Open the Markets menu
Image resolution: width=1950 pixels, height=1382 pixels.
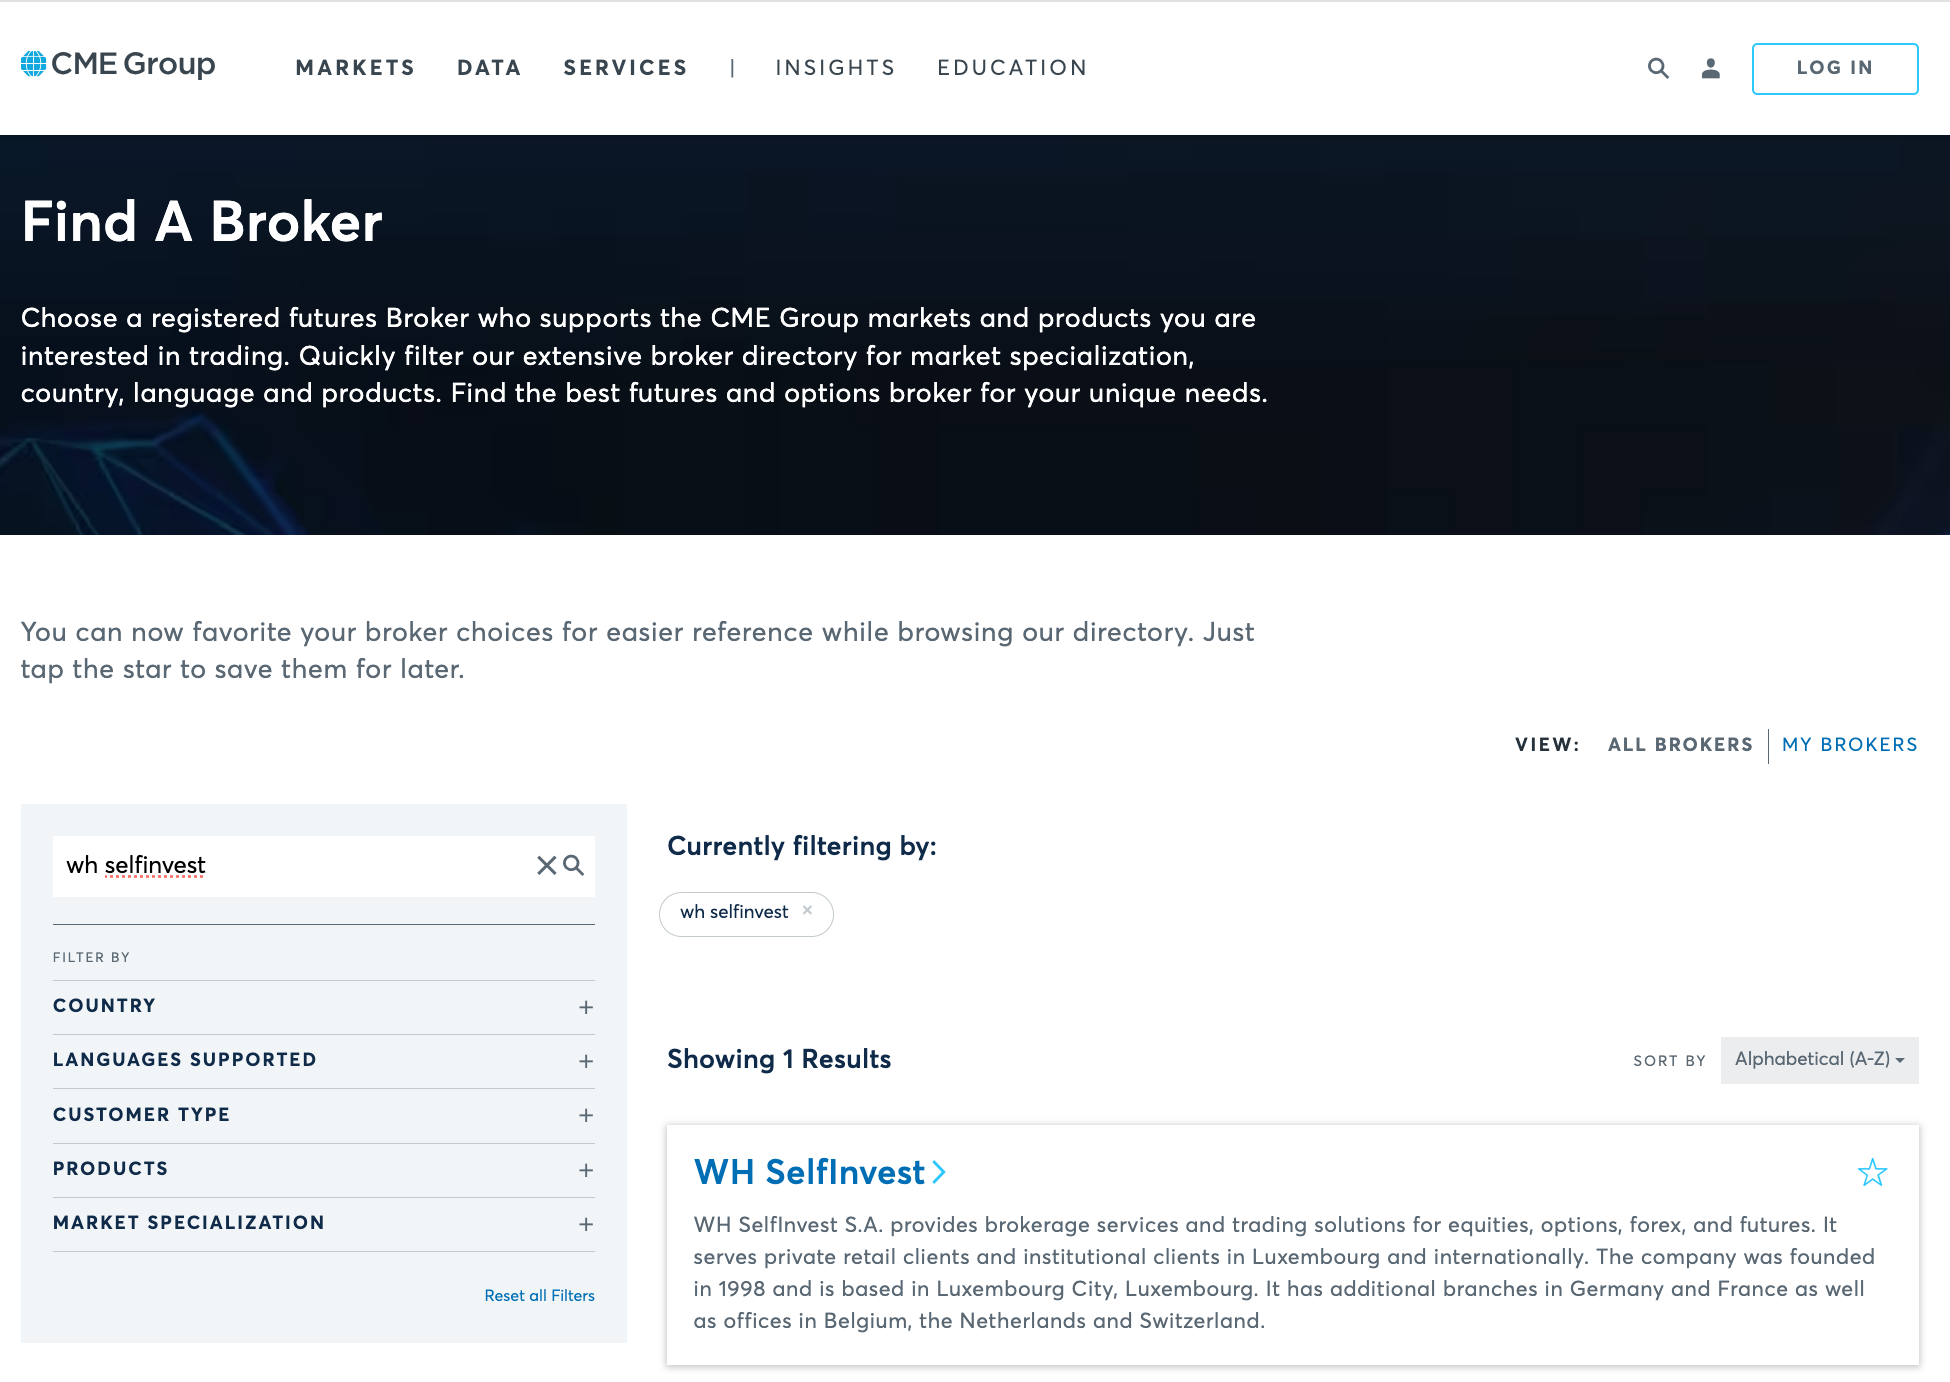pos(355,68)
